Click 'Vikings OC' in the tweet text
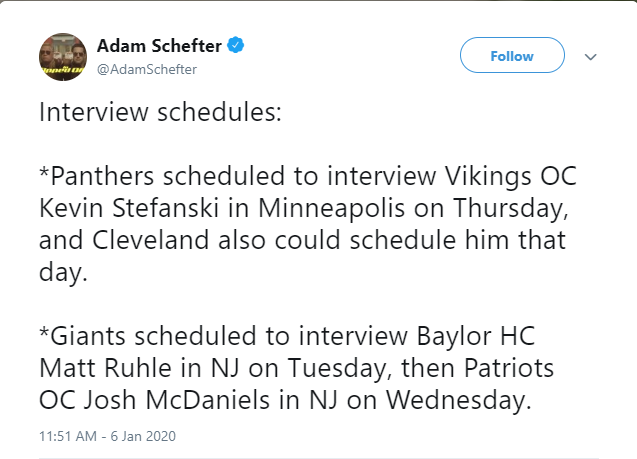 point(511,176)
